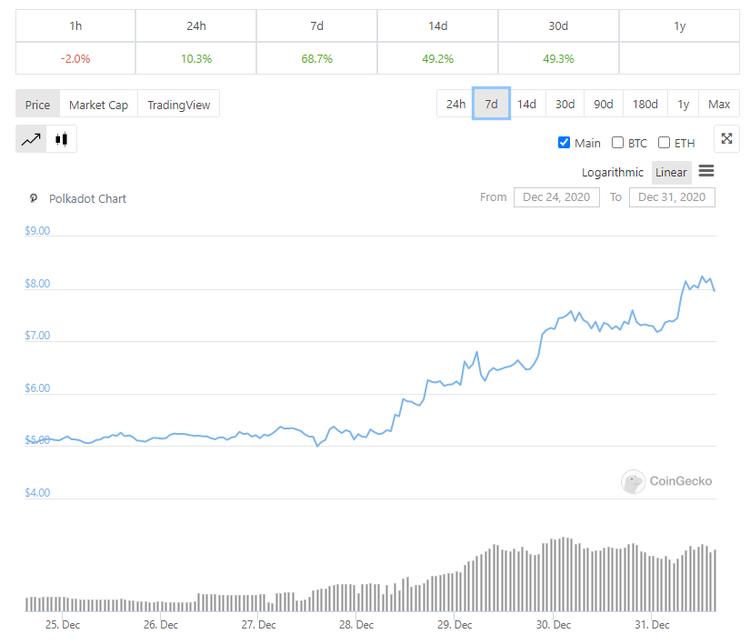The image size is (750, 644).
Task: Show the Max time range
Action: pyautogui.click(x=718, y=104)
